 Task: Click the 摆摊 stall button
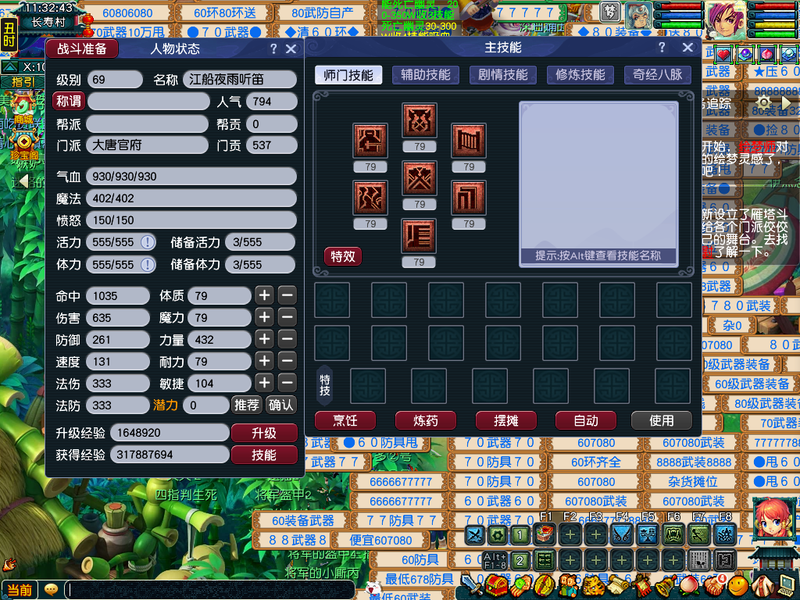506,420
